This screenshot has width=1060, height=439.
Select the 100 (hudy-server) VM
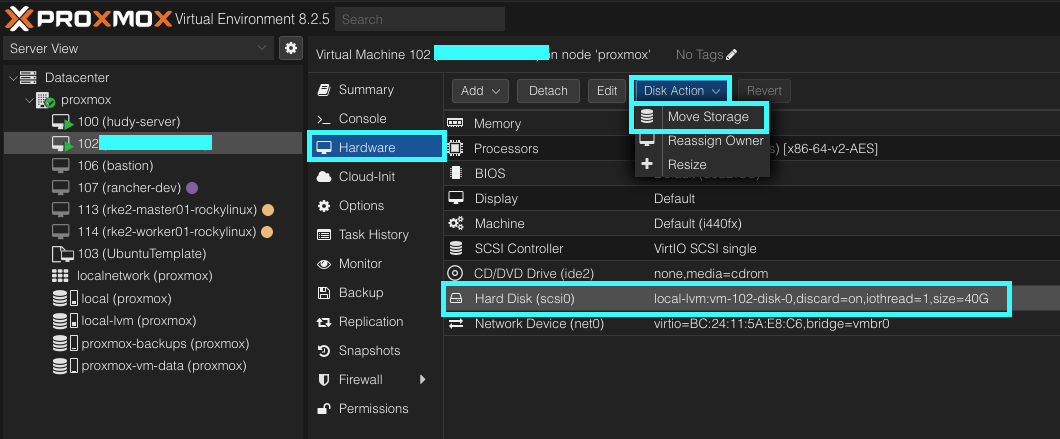(128, 121)
